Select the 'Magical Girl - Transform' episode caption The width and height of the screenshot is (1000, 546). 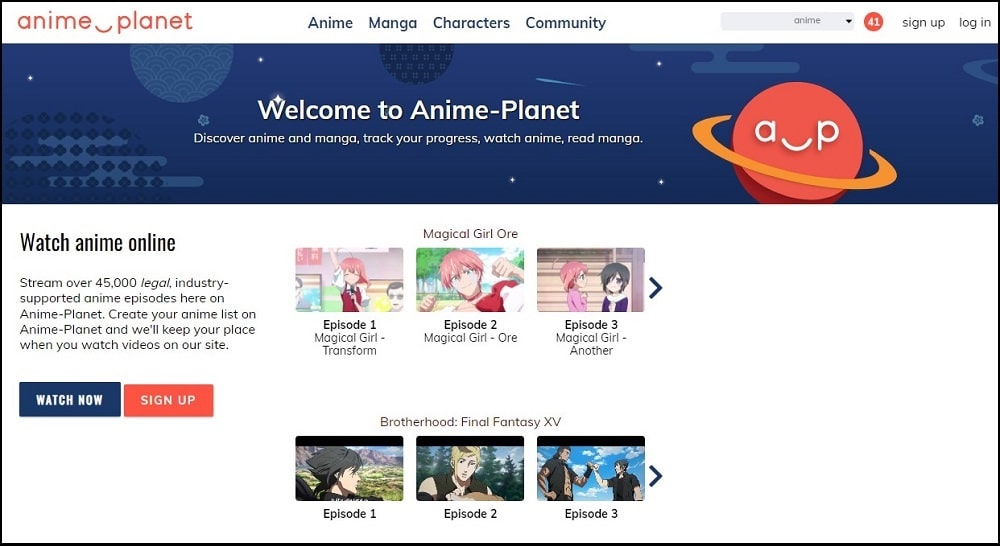[x=349, y=344]
